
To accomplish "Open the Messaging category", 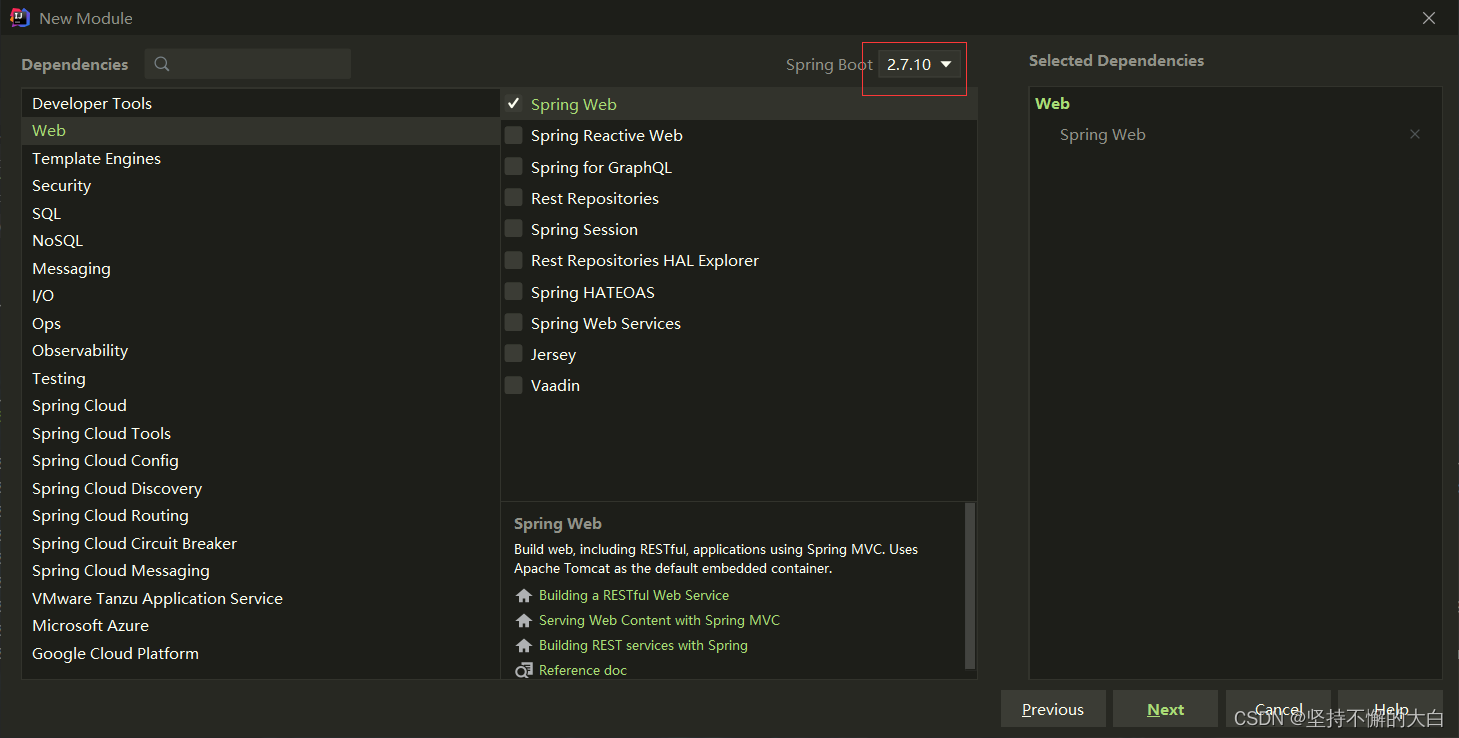I will click(260, 268).
